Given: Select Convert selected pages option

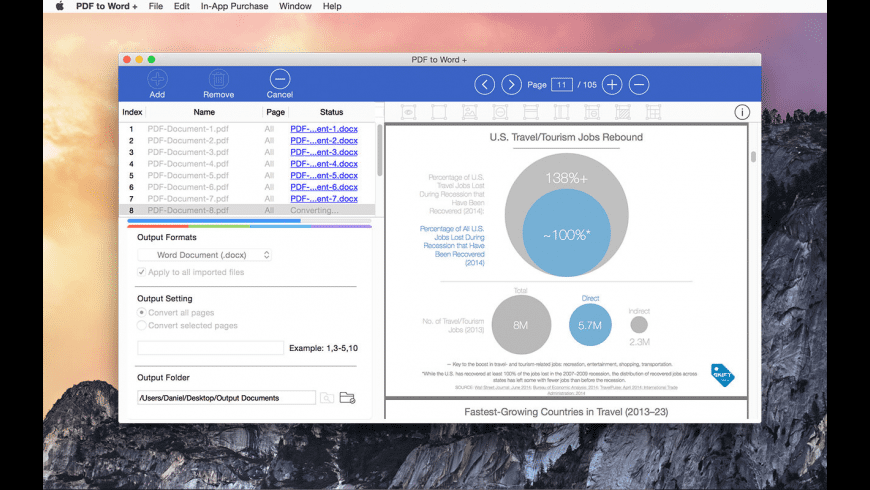Looking at the screenshot, I should pos(141,325).
